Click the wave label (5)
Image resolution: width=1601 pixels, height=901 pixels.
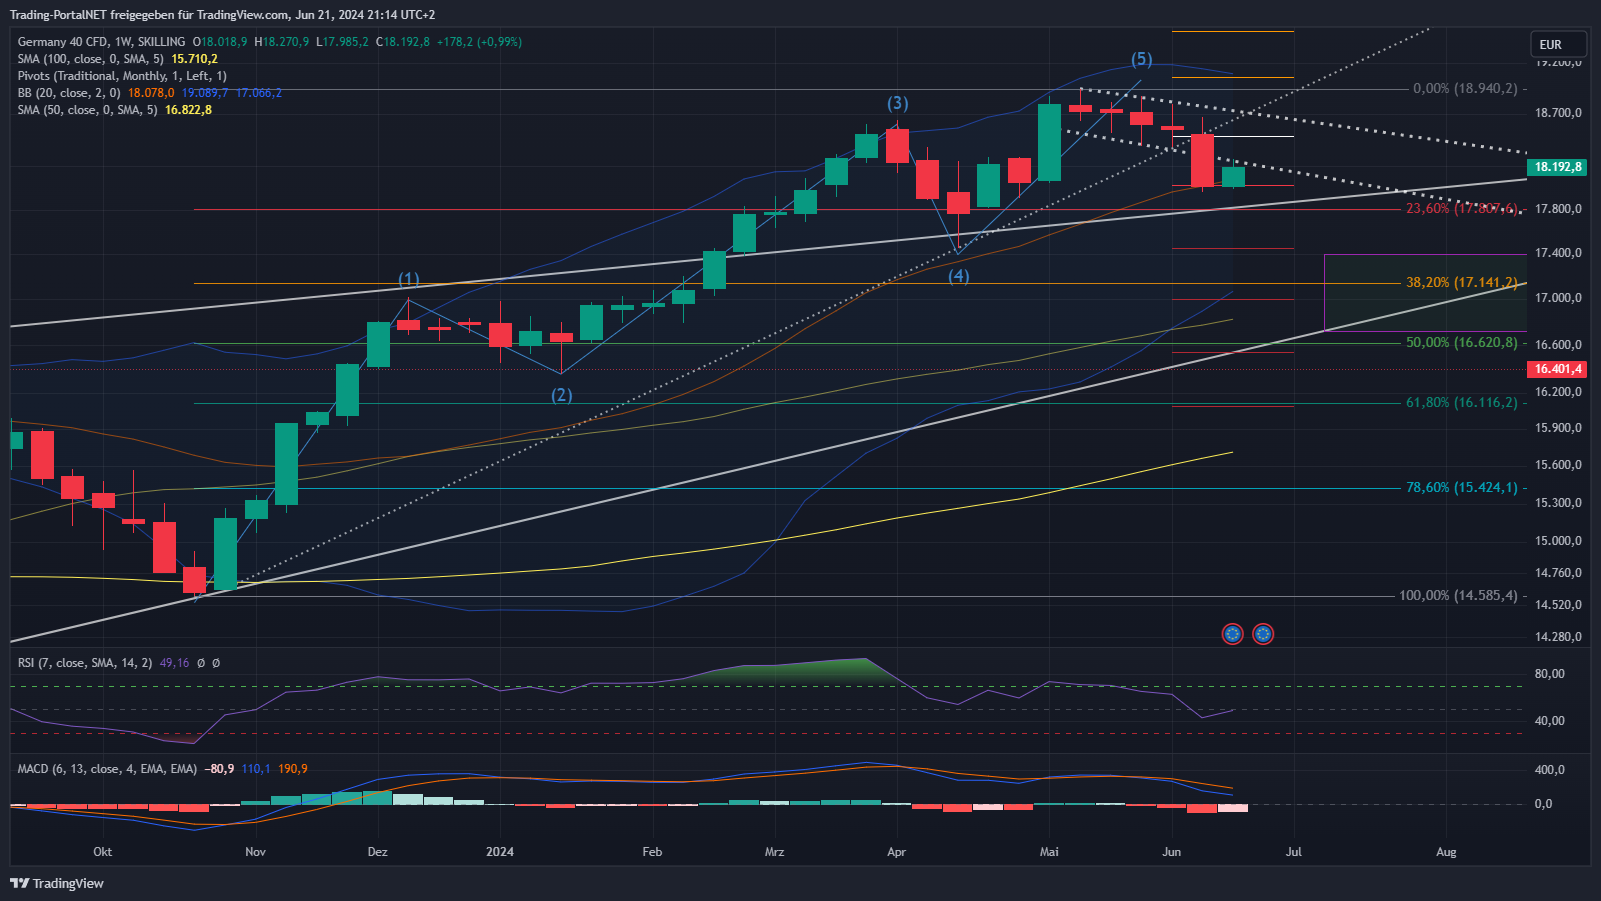pyautogui.click(x=1142, y=59)
